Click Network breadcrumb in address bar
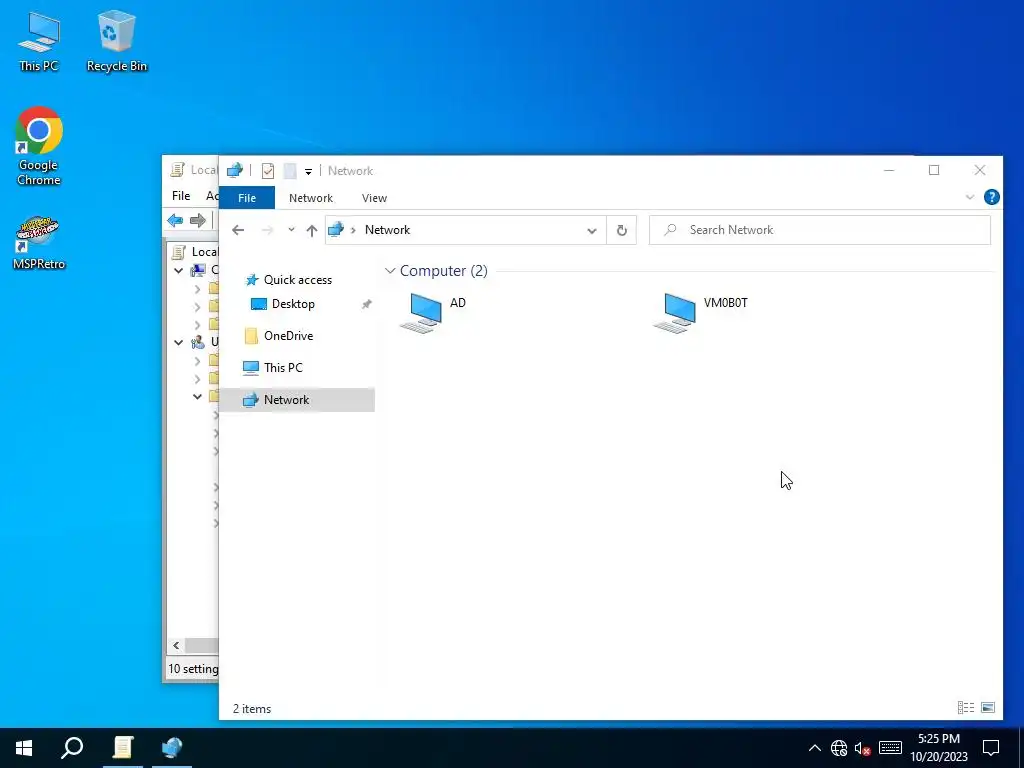Image resolution: width=1024 pixels, height=768 pixels. [x=387, y=230]
